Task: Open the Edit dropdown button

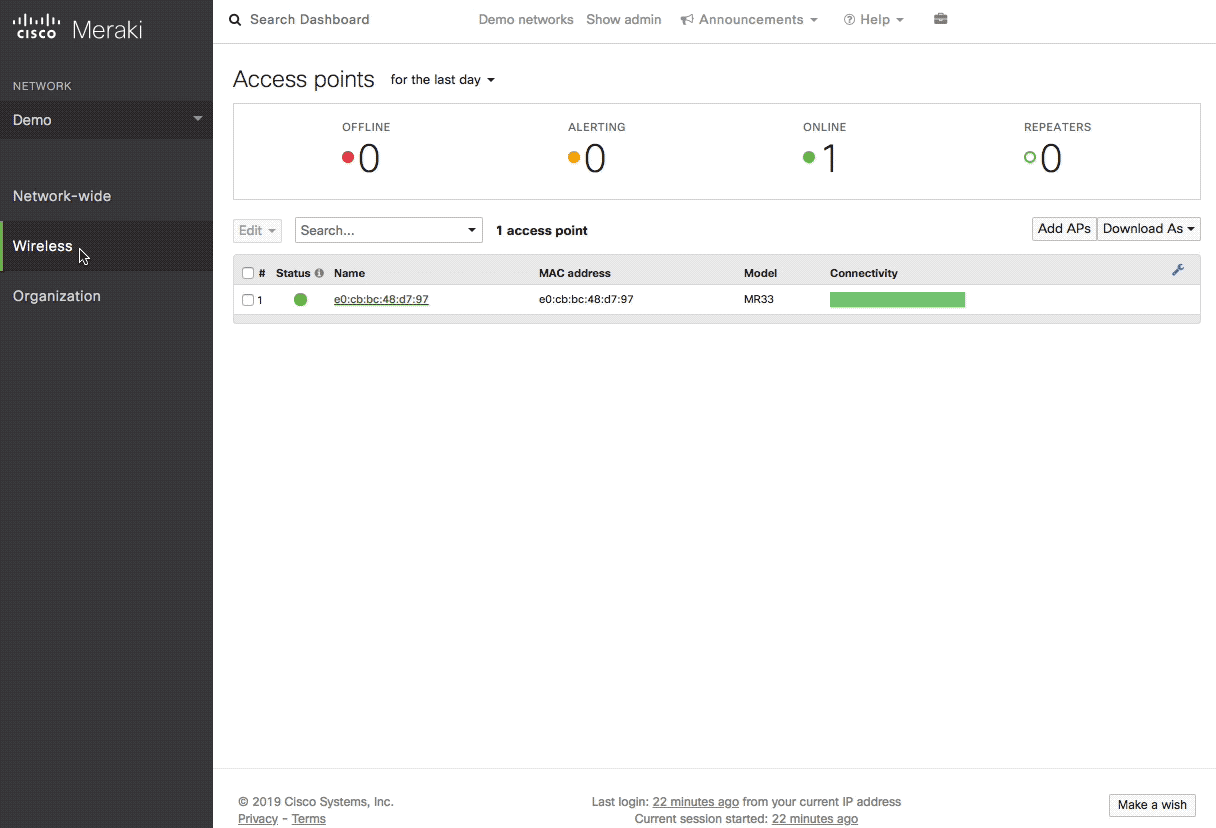Action: (257, 230)
